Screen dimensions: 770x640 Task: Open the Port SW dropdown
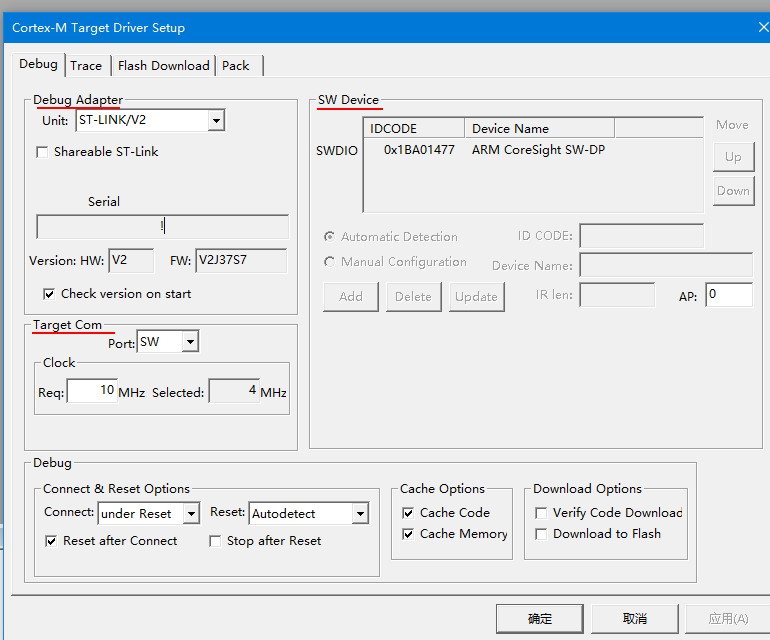coord(168,342)
